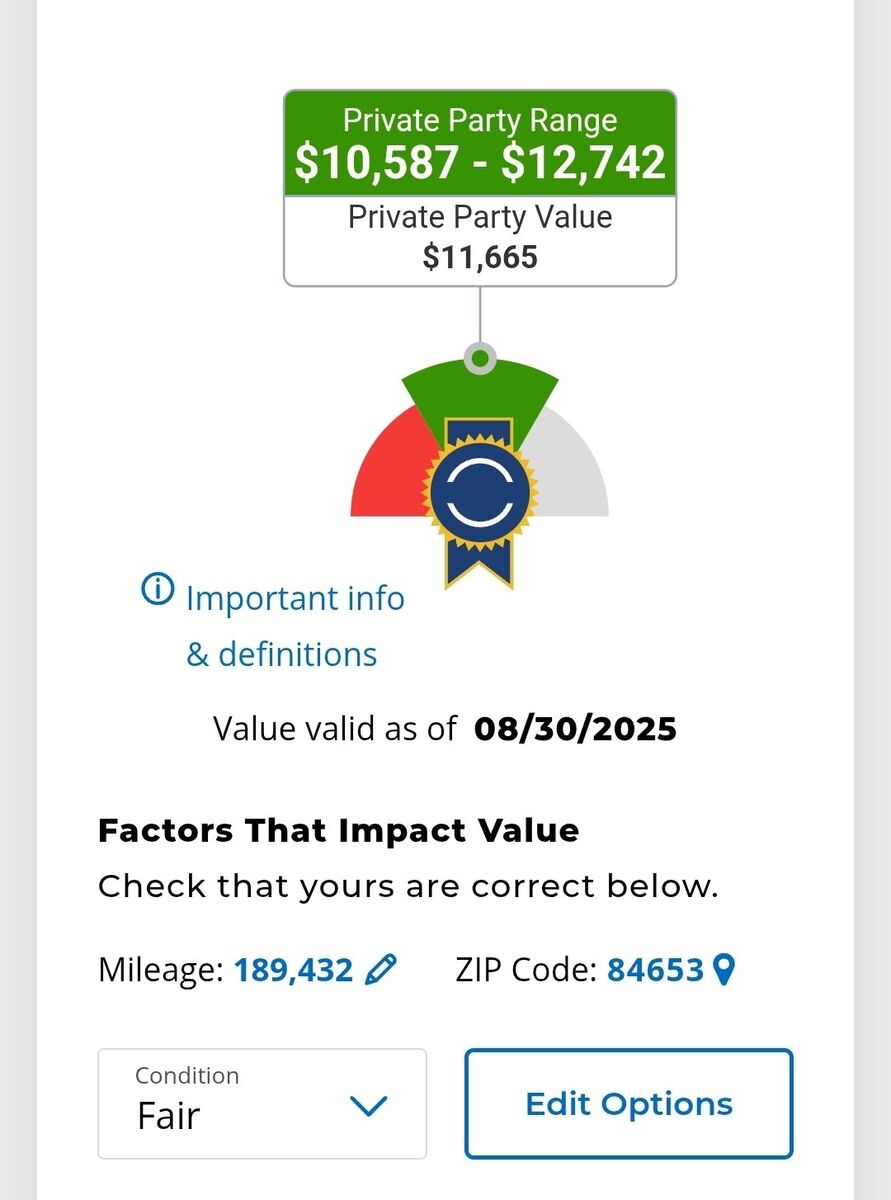Open the Condition dropdown
The width and height of the screenshot is (891, 1200).
pos(262,1103)
